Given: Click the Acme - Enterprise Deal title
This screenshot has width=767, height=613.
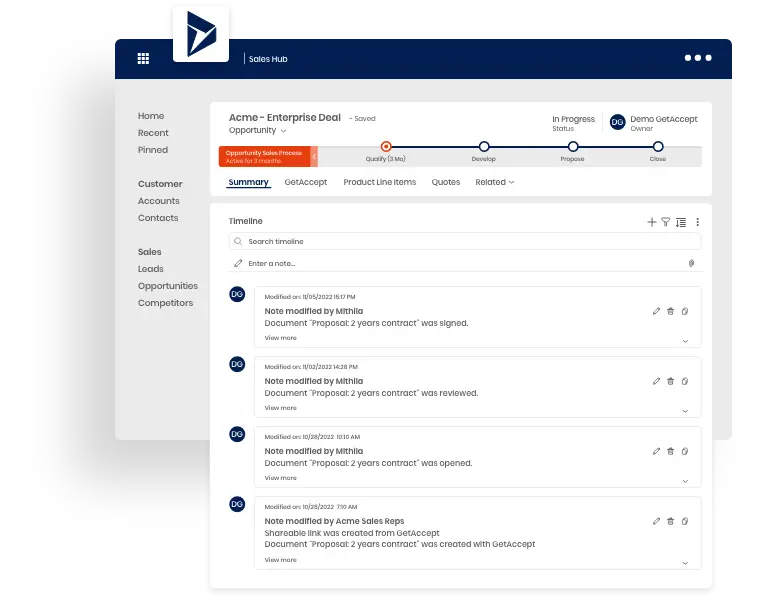Looking at the screenshot, I should point(285,117).
